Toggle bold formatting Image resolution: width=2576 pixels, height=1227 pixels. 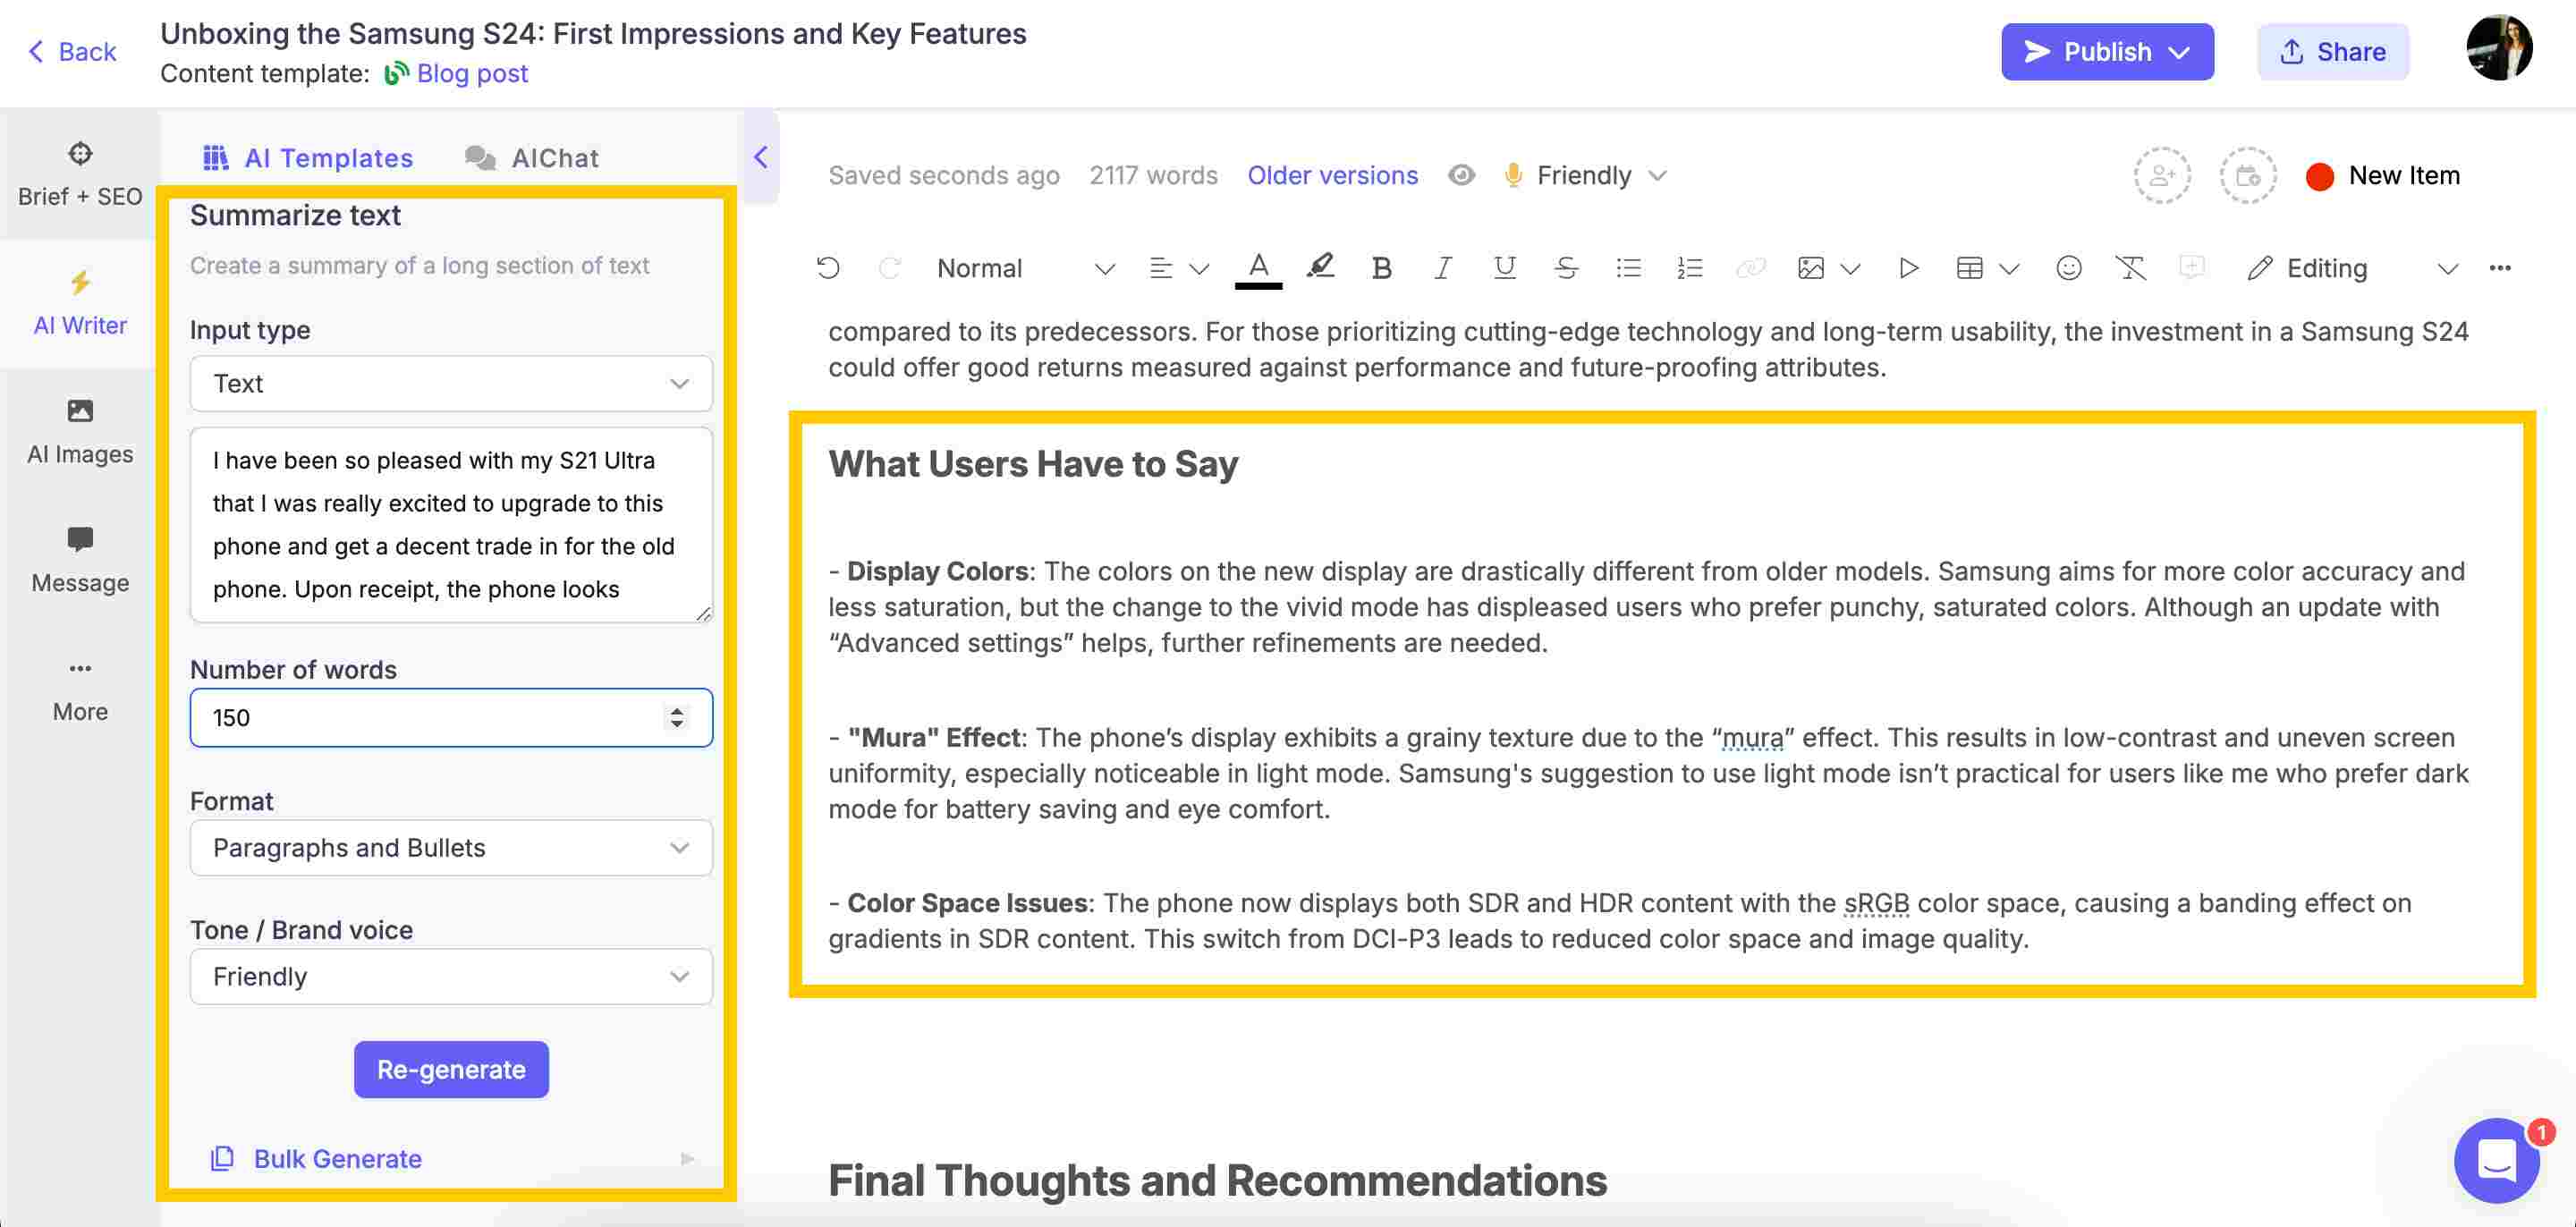(x=1381, y=268)
